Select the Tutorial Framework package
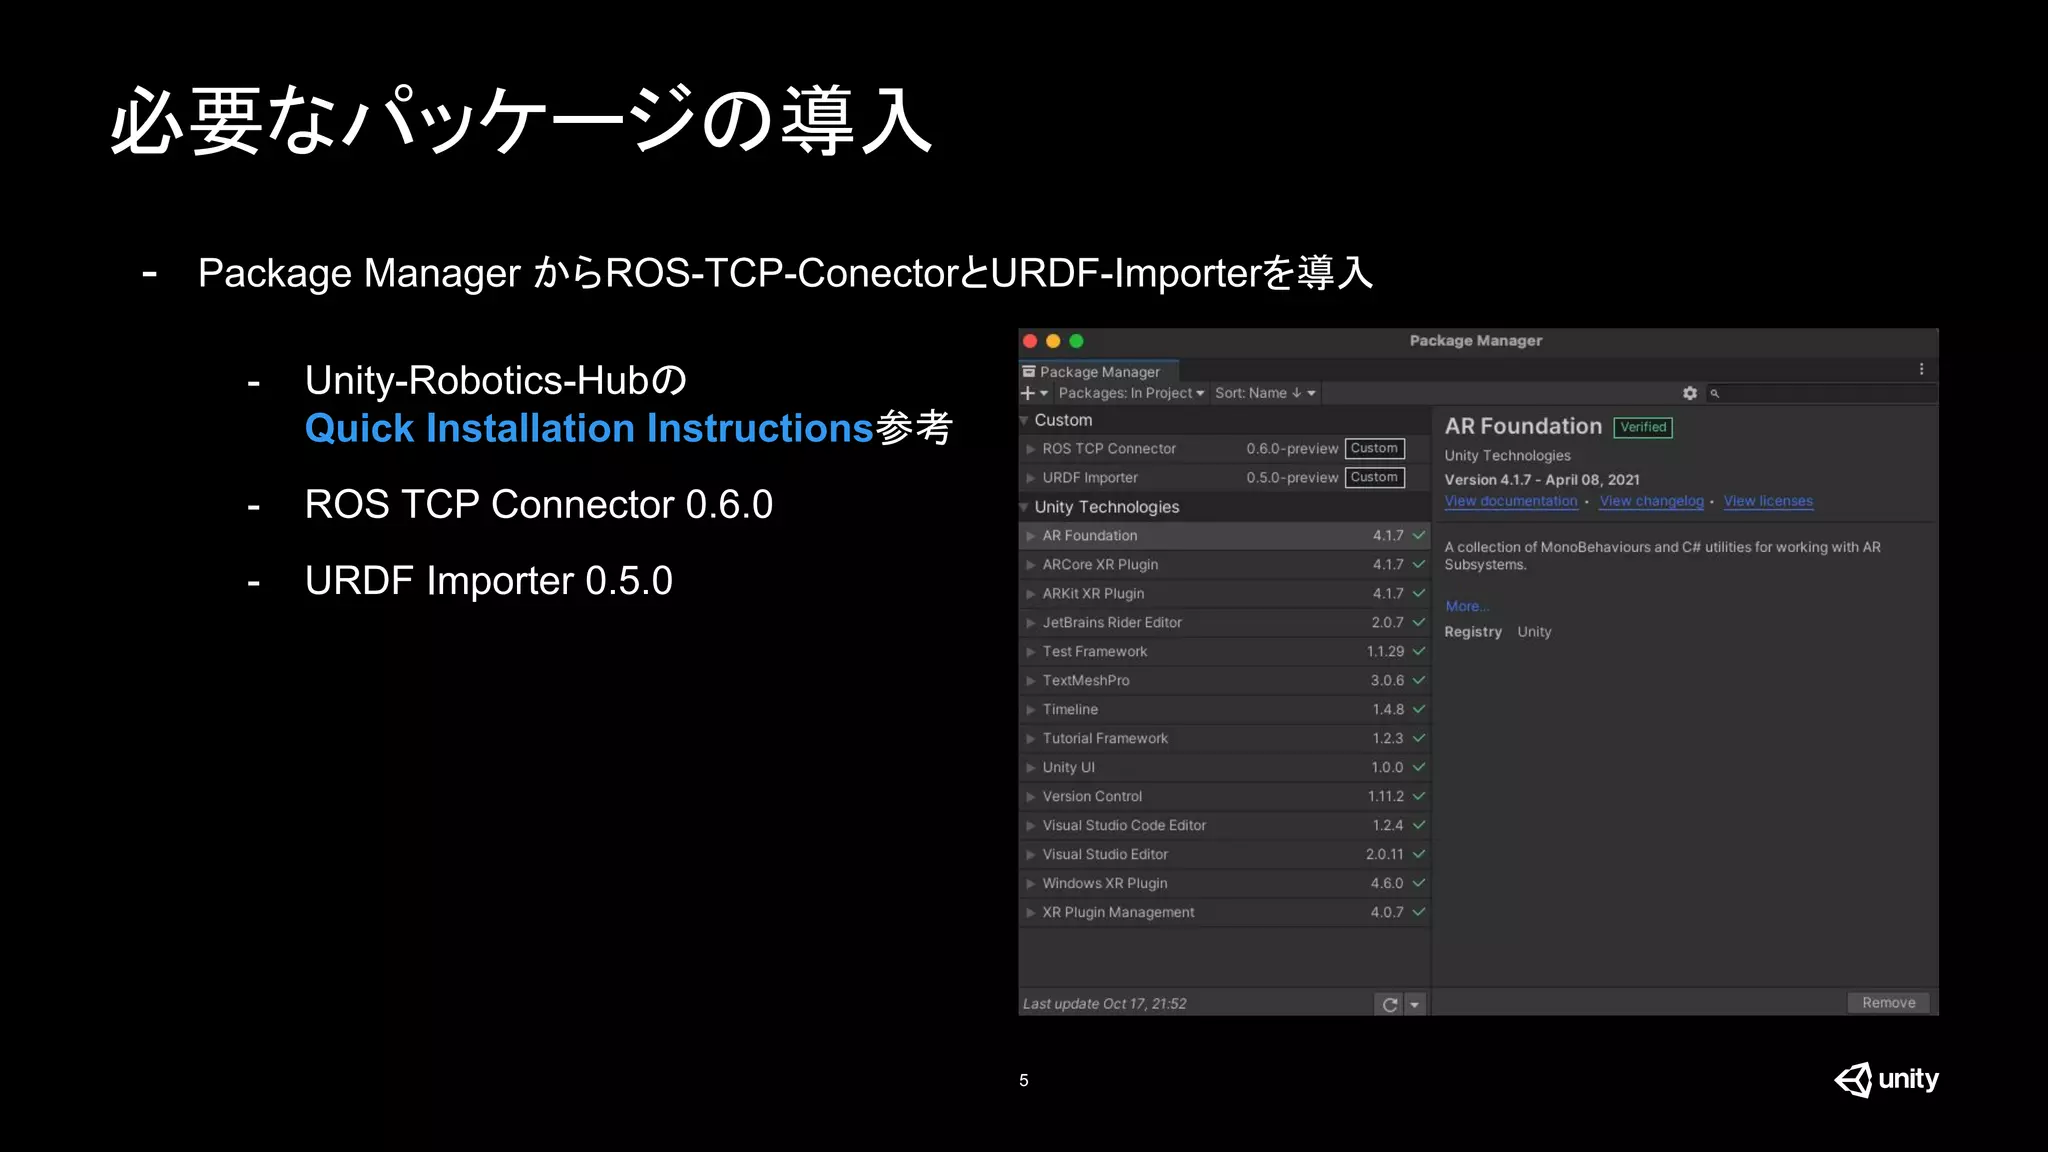The width and height of the screenshot is (2048, 1152). [1225, 738]
